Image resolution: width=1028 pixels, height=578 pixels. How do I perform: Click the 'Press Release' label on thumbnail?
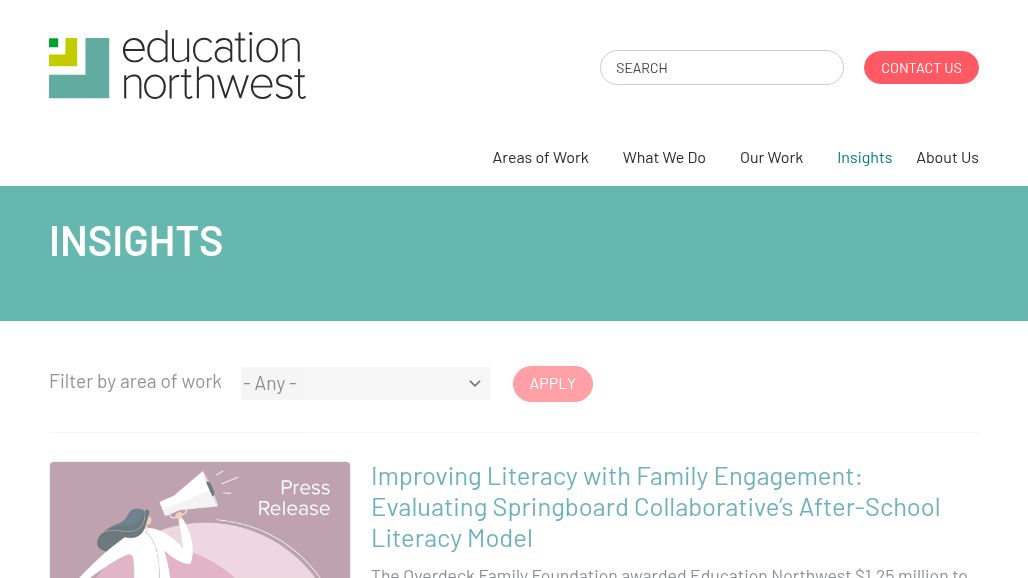(294, 498)
